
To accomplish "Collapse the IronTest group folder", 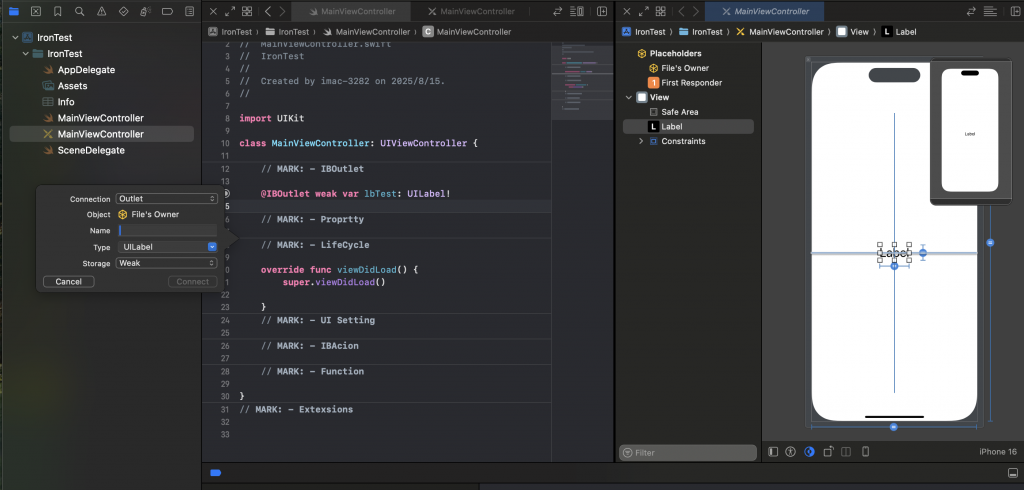I will coord(25,54).
